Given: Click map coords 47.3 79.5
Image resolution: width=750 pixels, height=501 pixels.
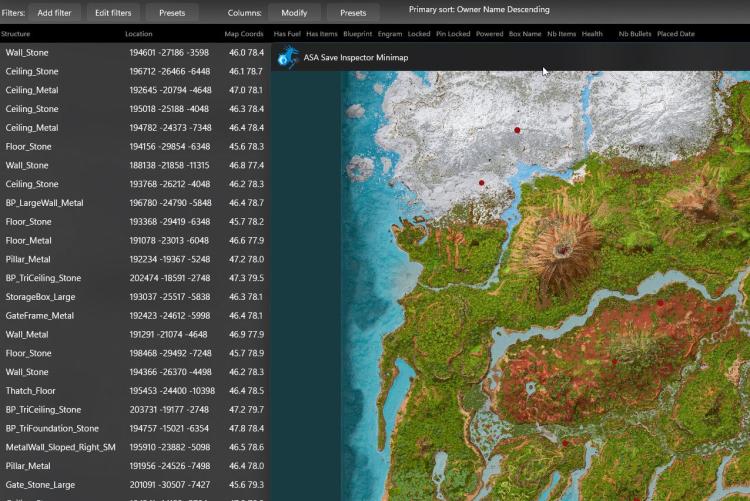Looking at the screenshot, I should click(246, 278).
